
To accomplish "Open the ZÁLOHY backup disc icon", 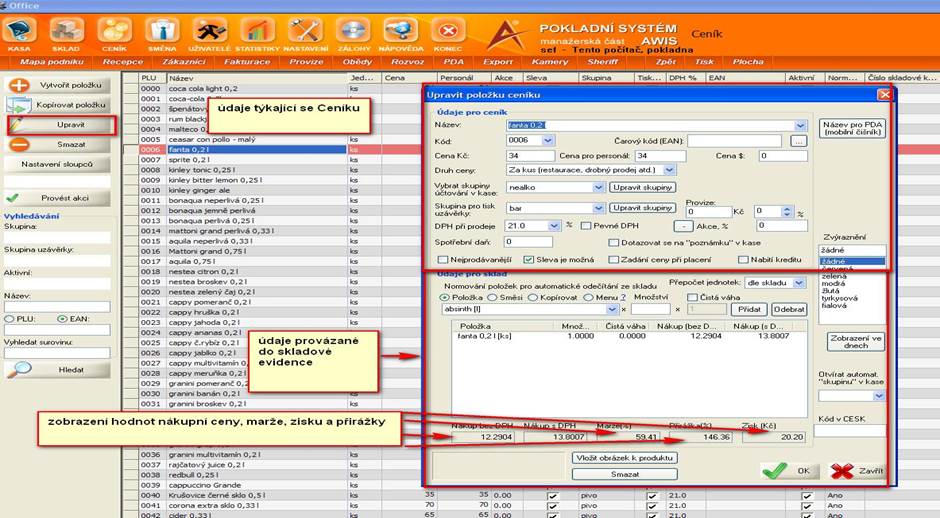I will [x=353, y=30].
